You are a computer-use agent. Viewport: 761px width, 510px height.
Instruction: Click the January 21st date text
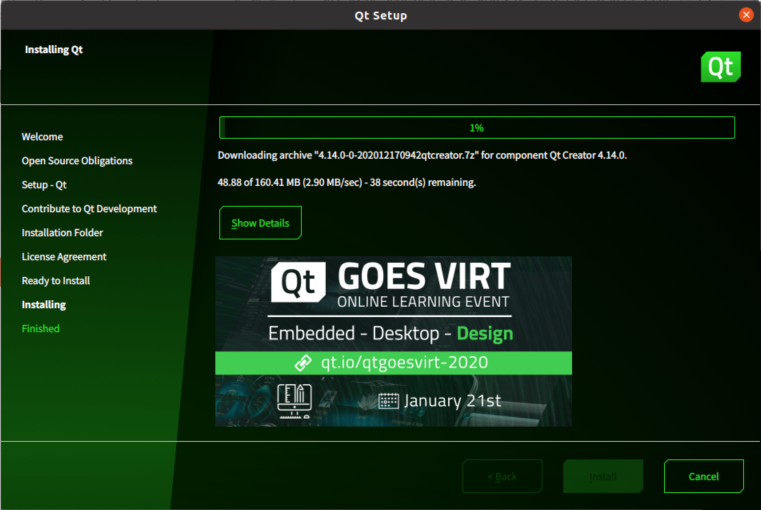(452, 401)
